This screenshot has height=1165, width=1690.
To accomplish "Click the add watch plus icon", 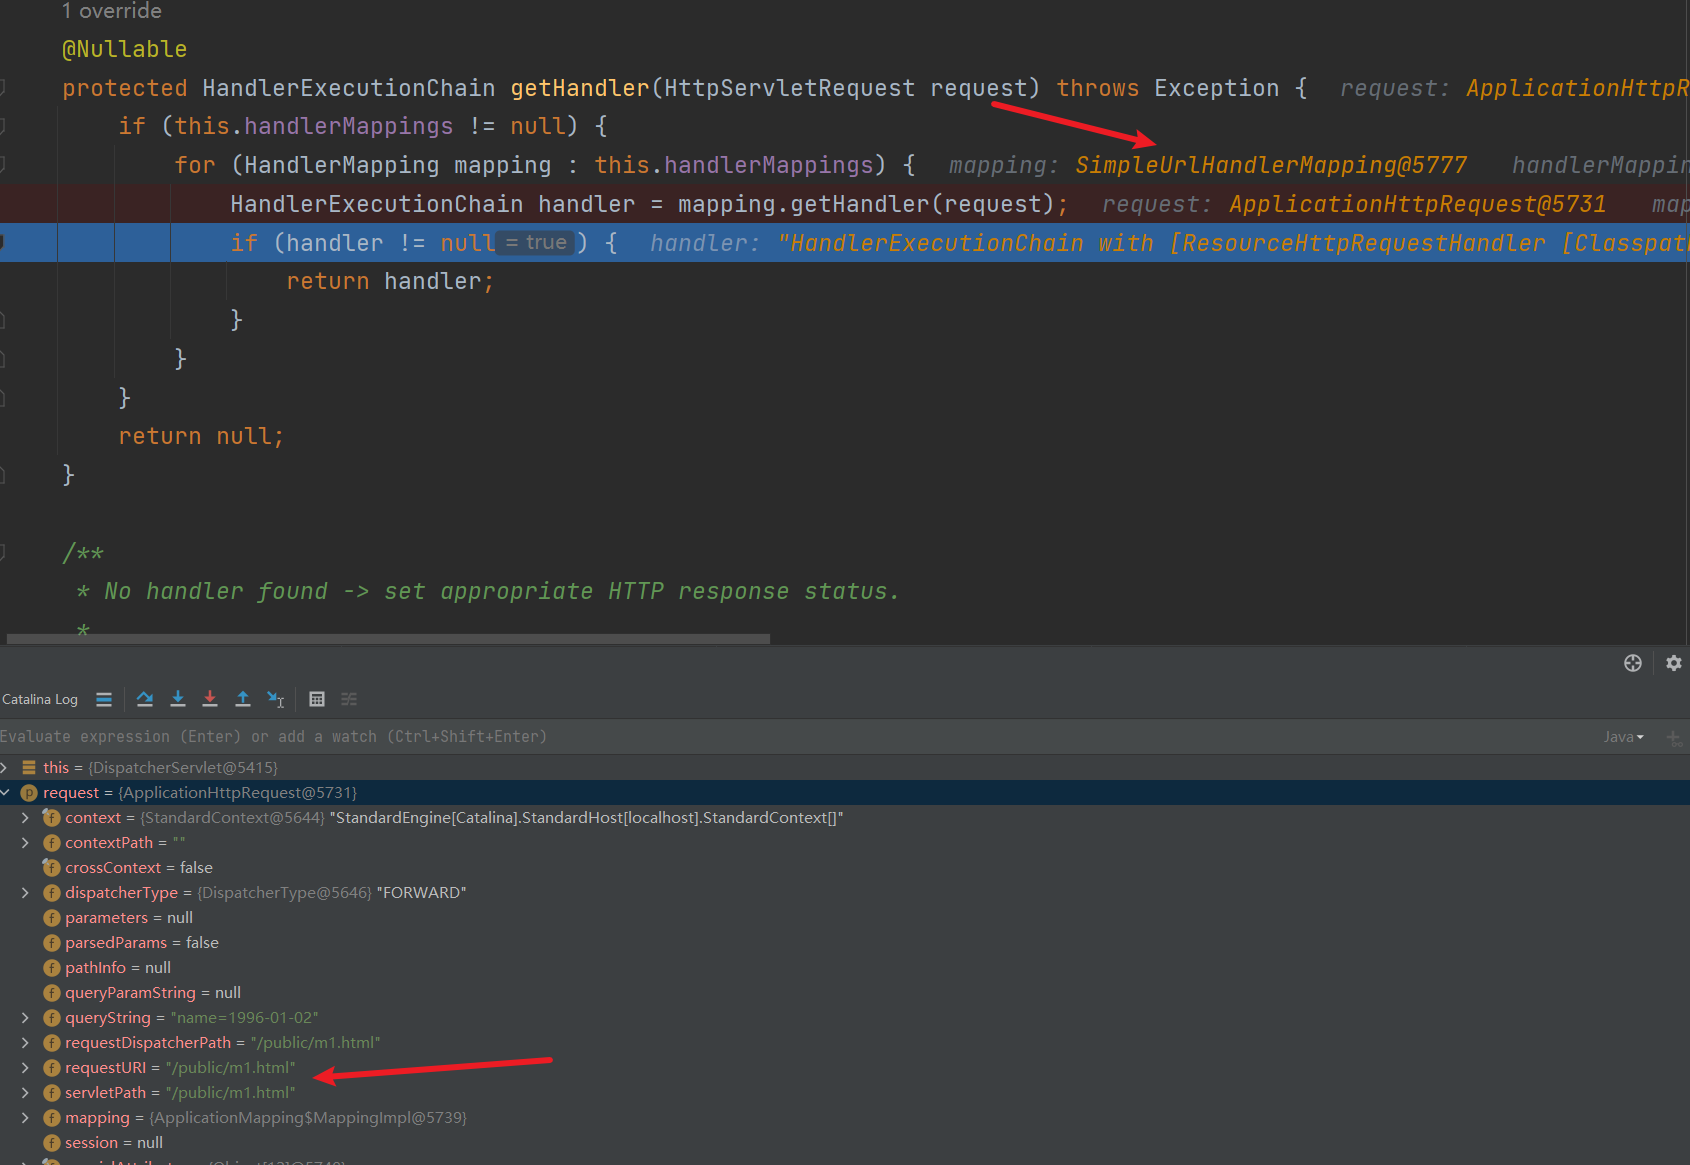I will 1673,737.
